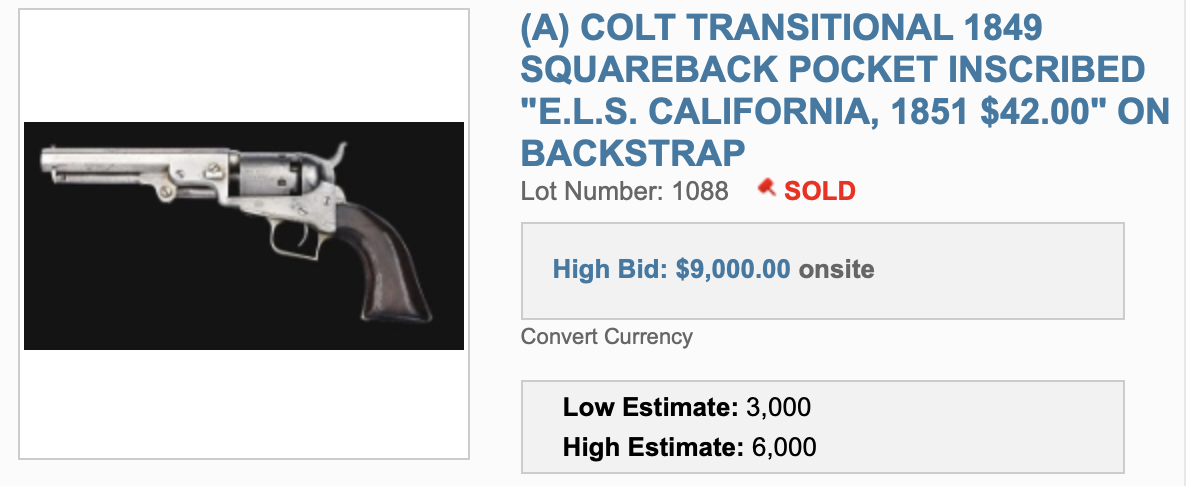Select the $9,000.00 high bid amount
This screenshot has height=486, width=1186.
tap(733, 269)
